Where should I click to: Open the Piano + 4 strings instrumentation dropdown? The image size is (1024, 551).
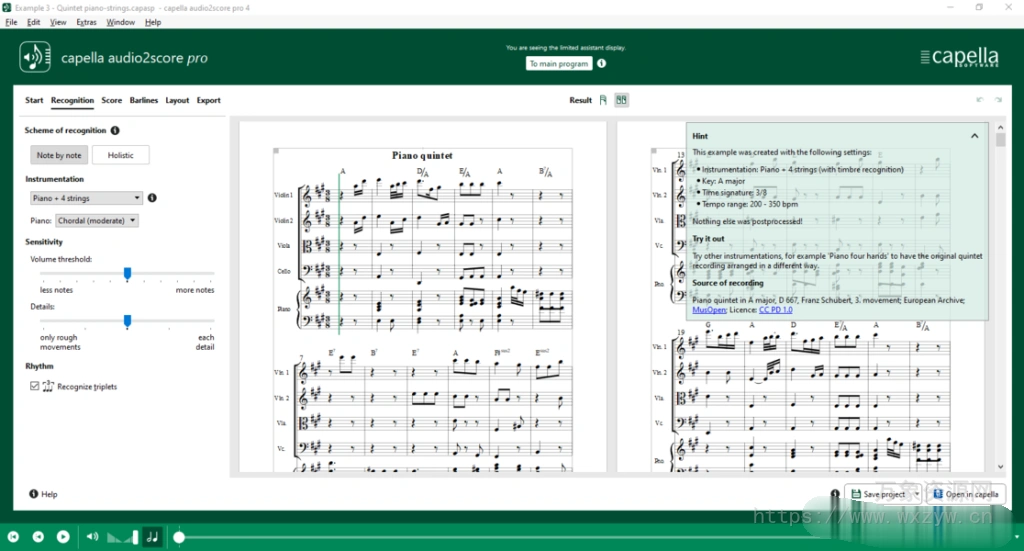tap(86, 198)
